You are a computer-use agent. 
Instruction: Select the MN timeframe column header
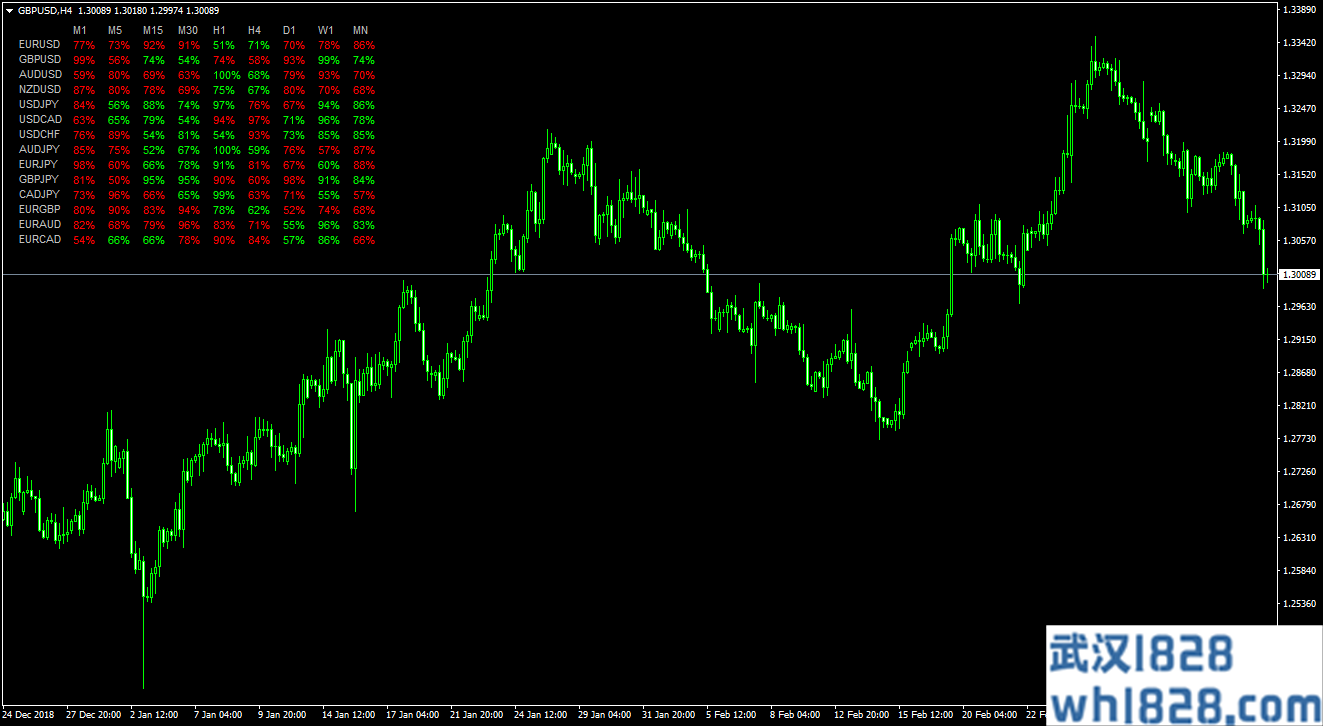point(360,30)
